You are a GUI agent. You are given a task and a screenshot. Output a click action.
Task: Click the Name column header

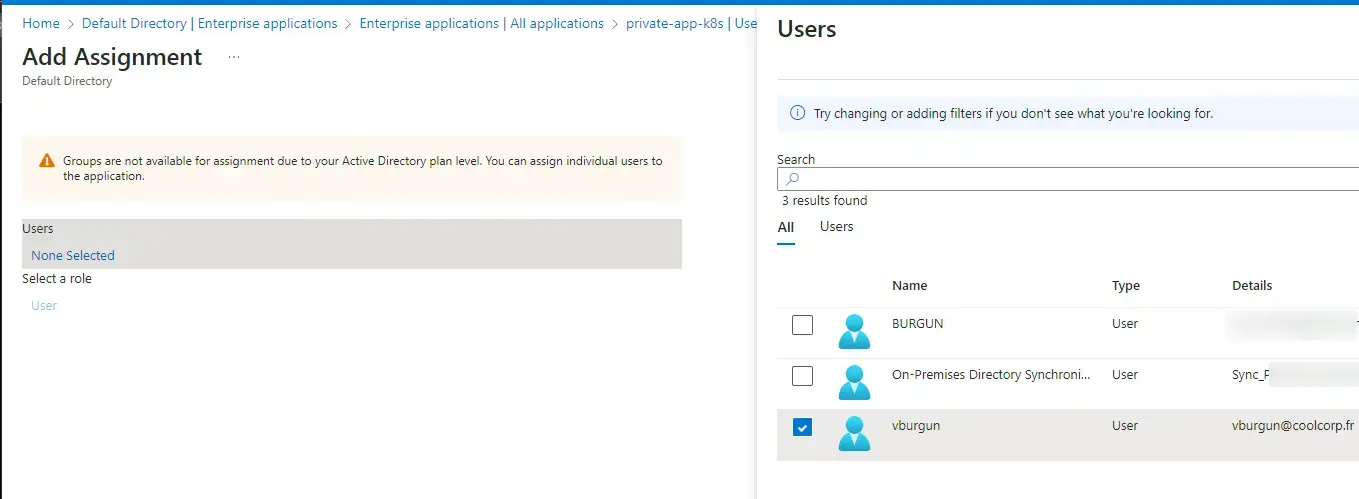coord(910,285)
